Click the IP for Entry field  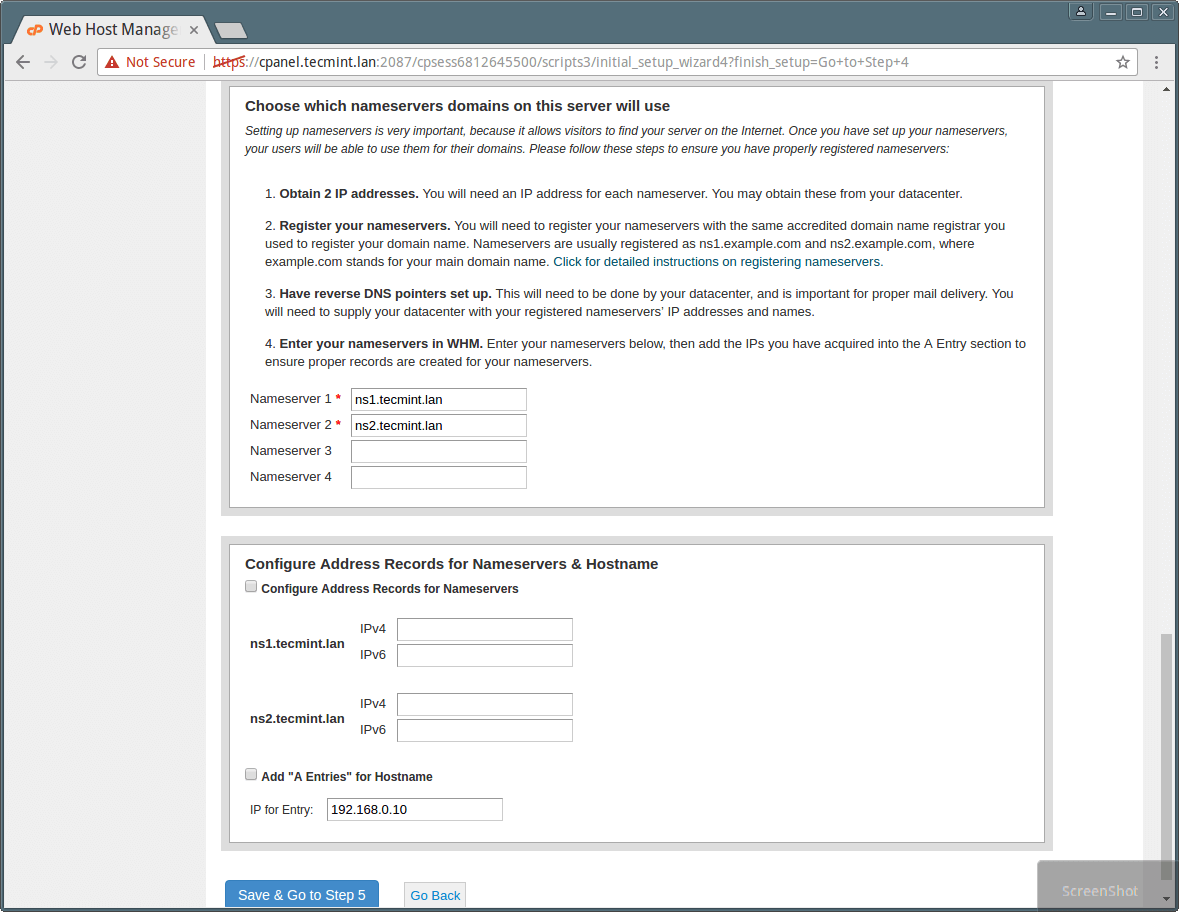coord(414,810)
